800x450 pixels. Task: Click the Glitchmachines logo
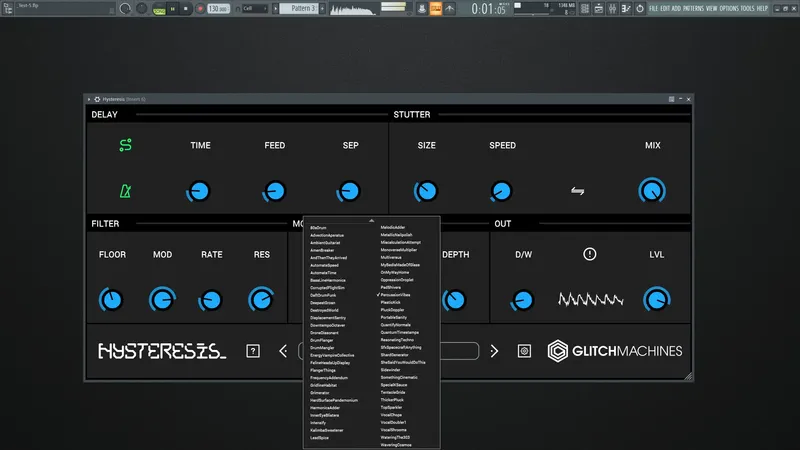tap(615, 351)
